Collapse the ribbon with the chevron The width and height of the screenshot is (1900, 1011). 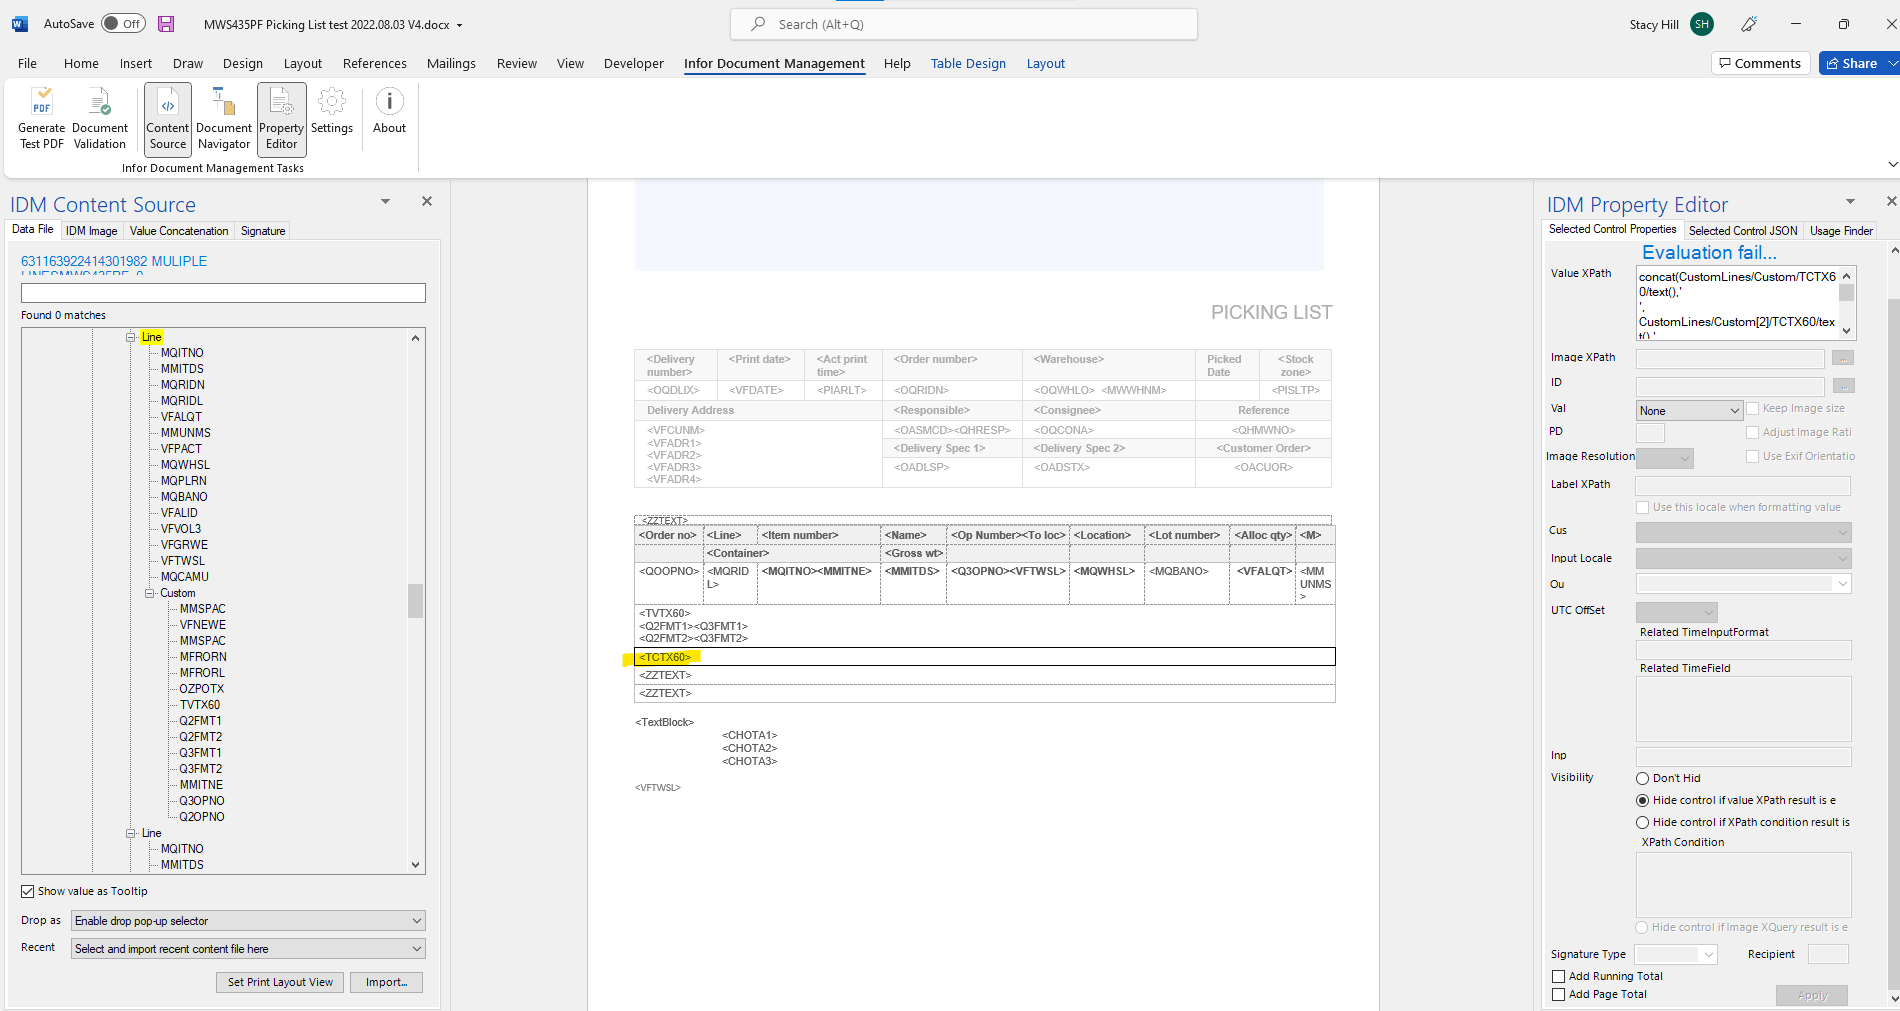(x=1892, y=164)
